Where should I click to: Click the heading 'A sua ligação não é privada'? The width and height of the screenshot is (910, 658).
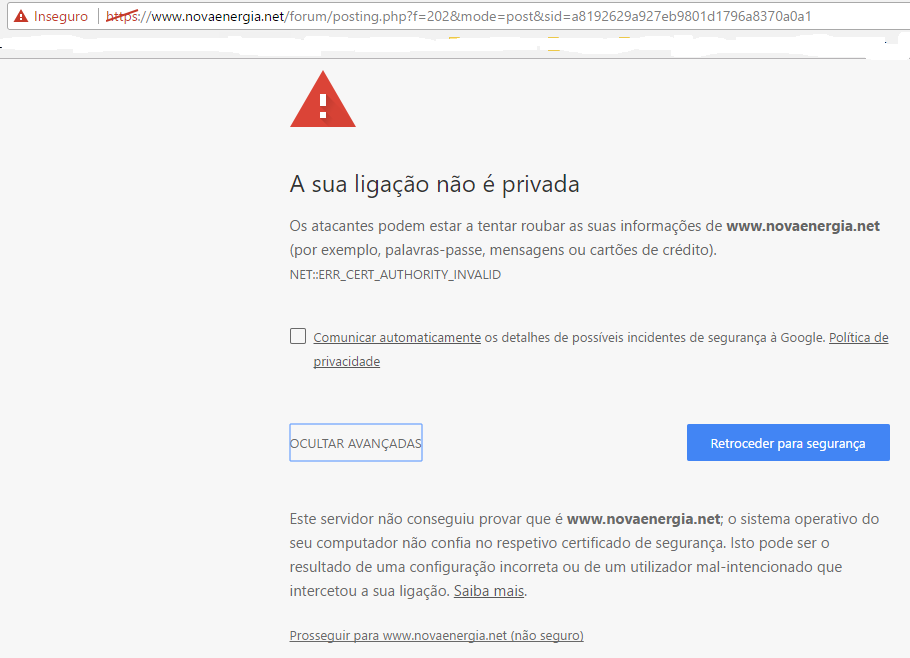[435, 185]
